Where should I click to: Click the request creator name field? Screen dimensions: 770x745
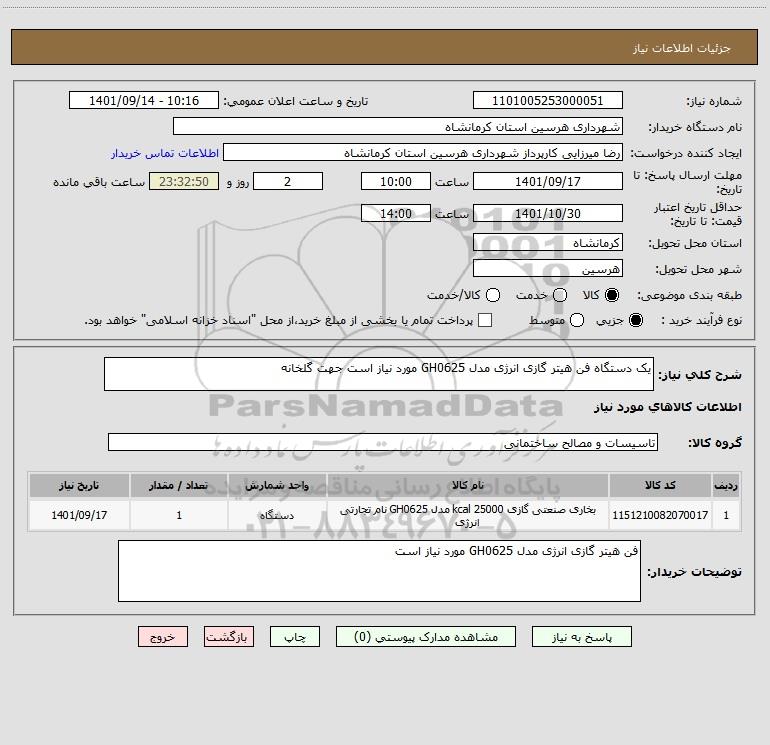423,153
